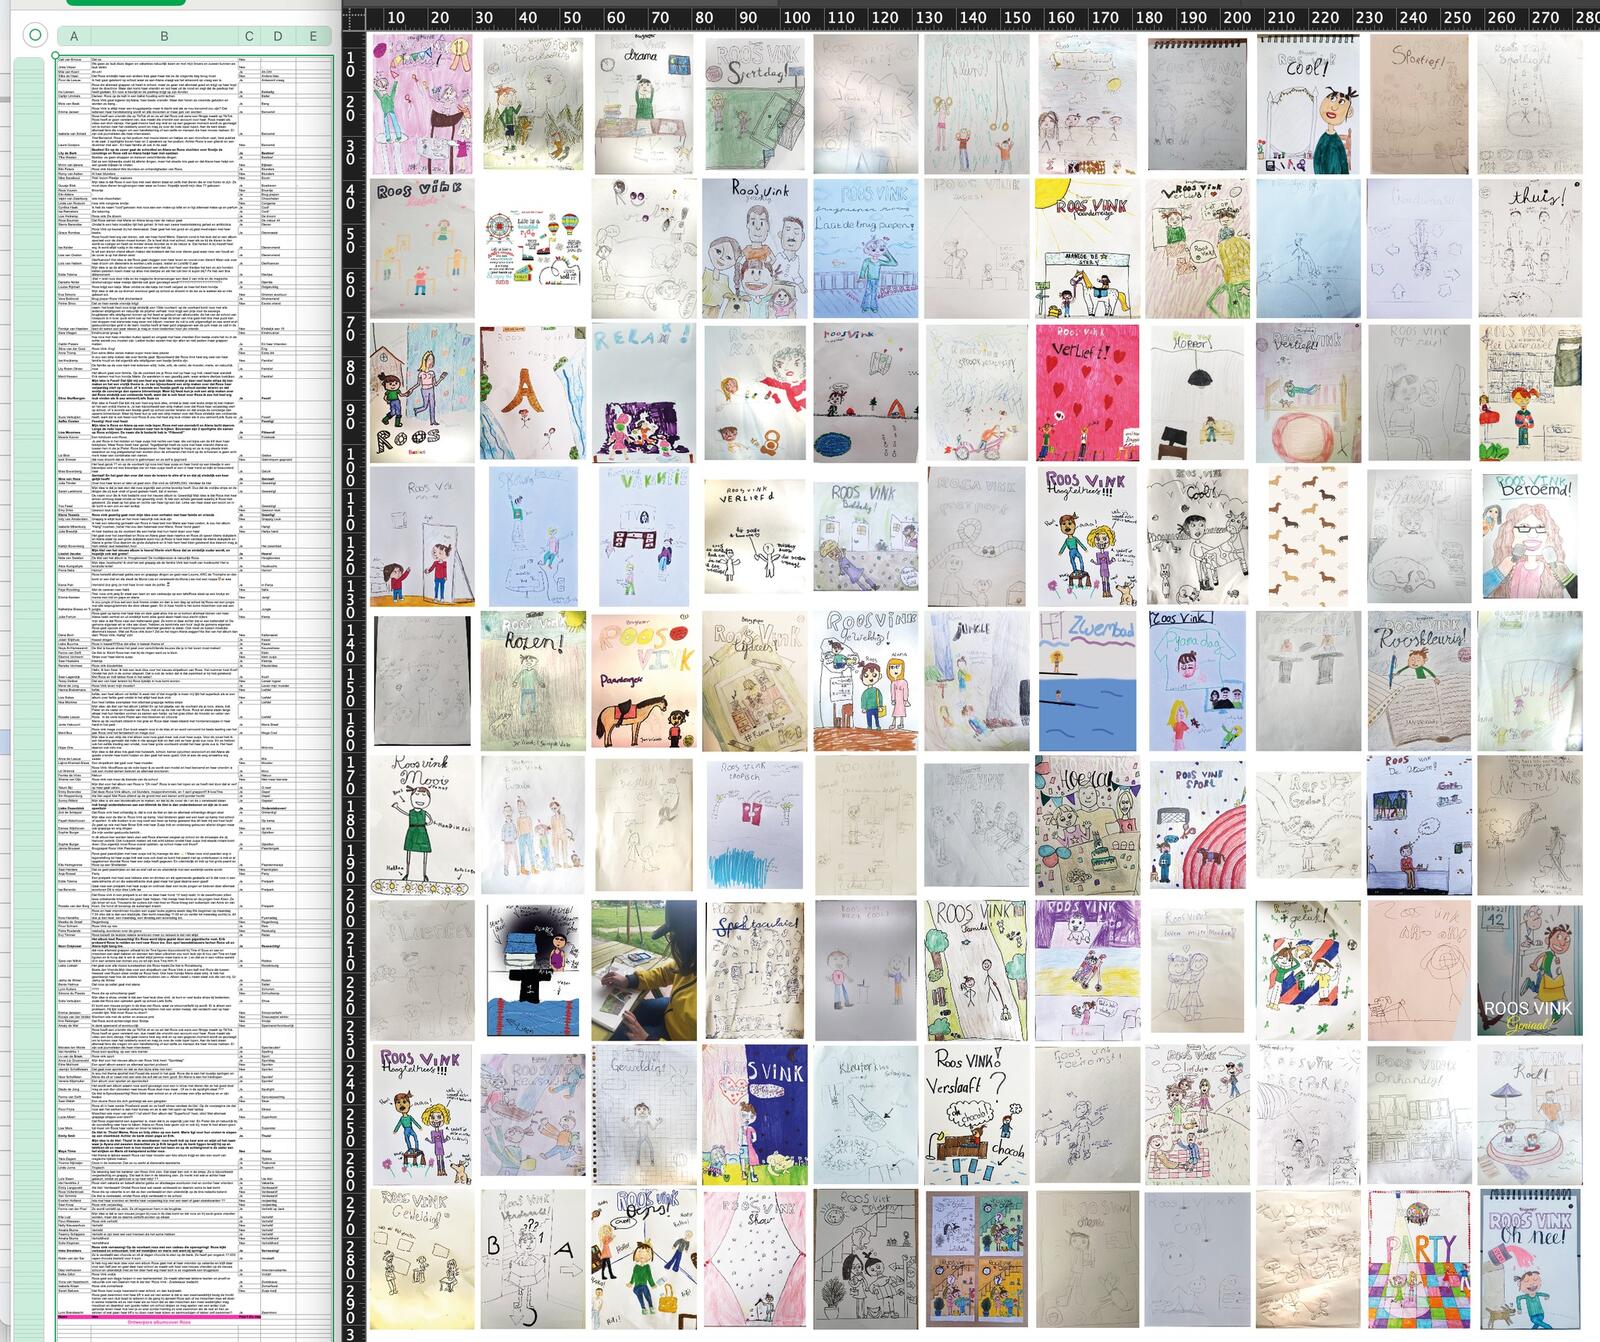Open the 'Beroemd!' cover drawing
Image resolution: width=1600 pixels, height=1342 pixels.
1530,536
